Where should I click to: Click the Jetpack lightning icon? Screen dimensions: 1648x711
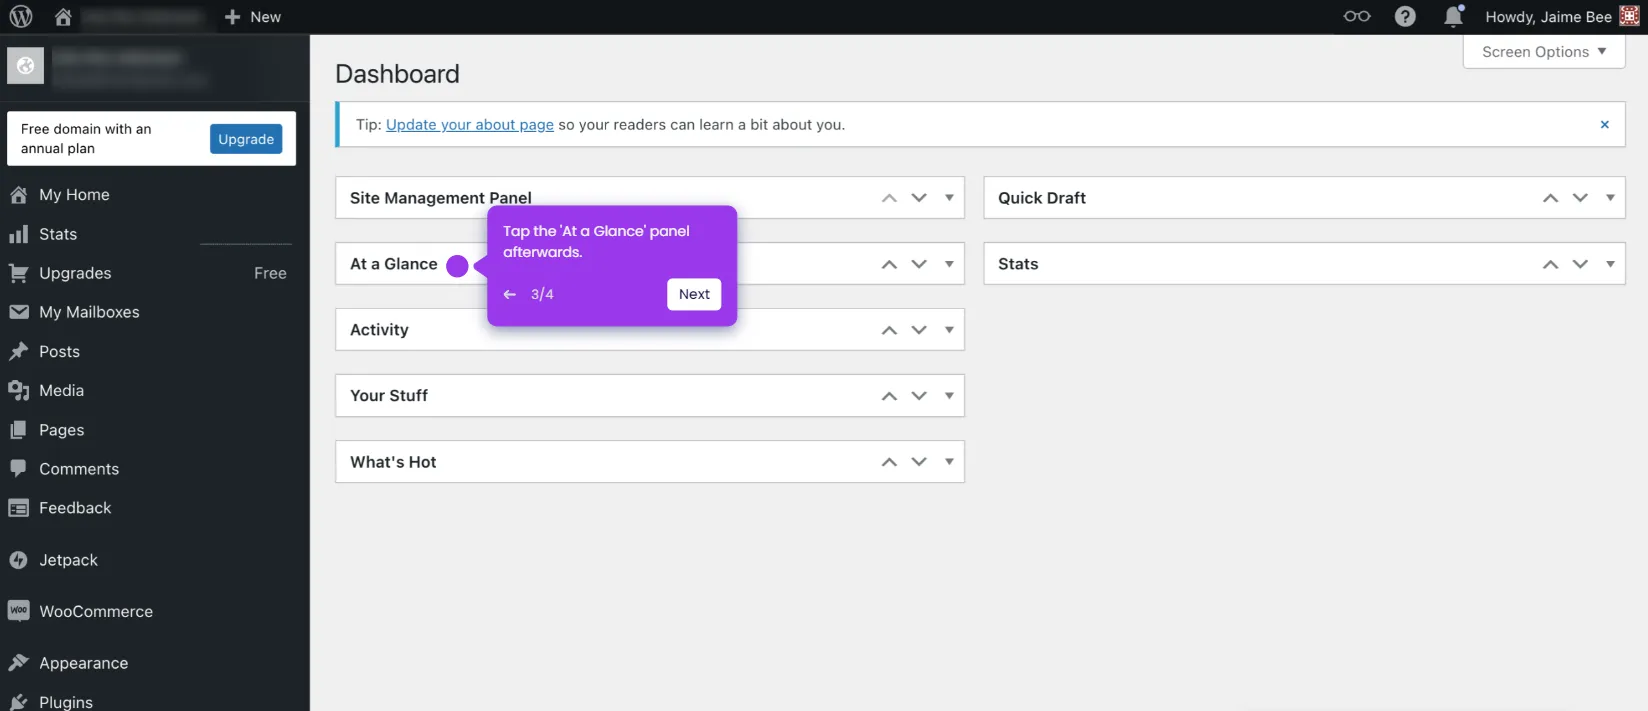[19, 560]
